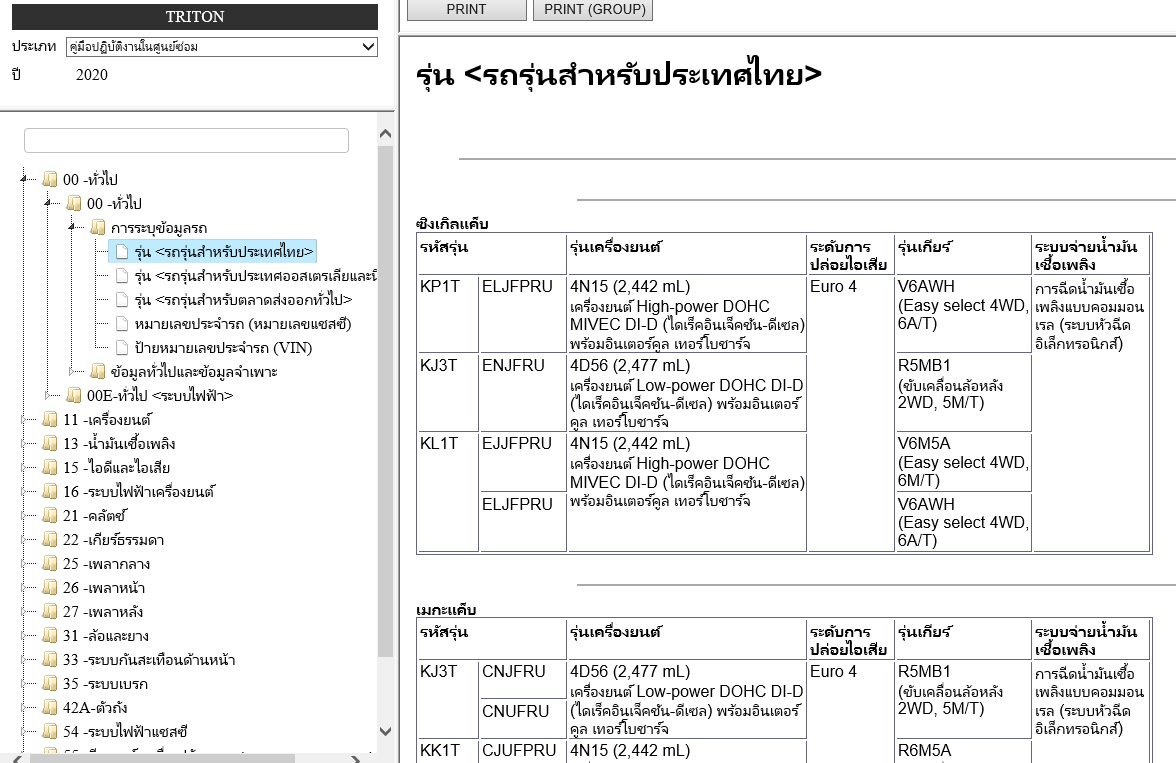Click the document icon of หมายเลขประจำรถ (หมายเลขแชสซี)

(122, 323)
